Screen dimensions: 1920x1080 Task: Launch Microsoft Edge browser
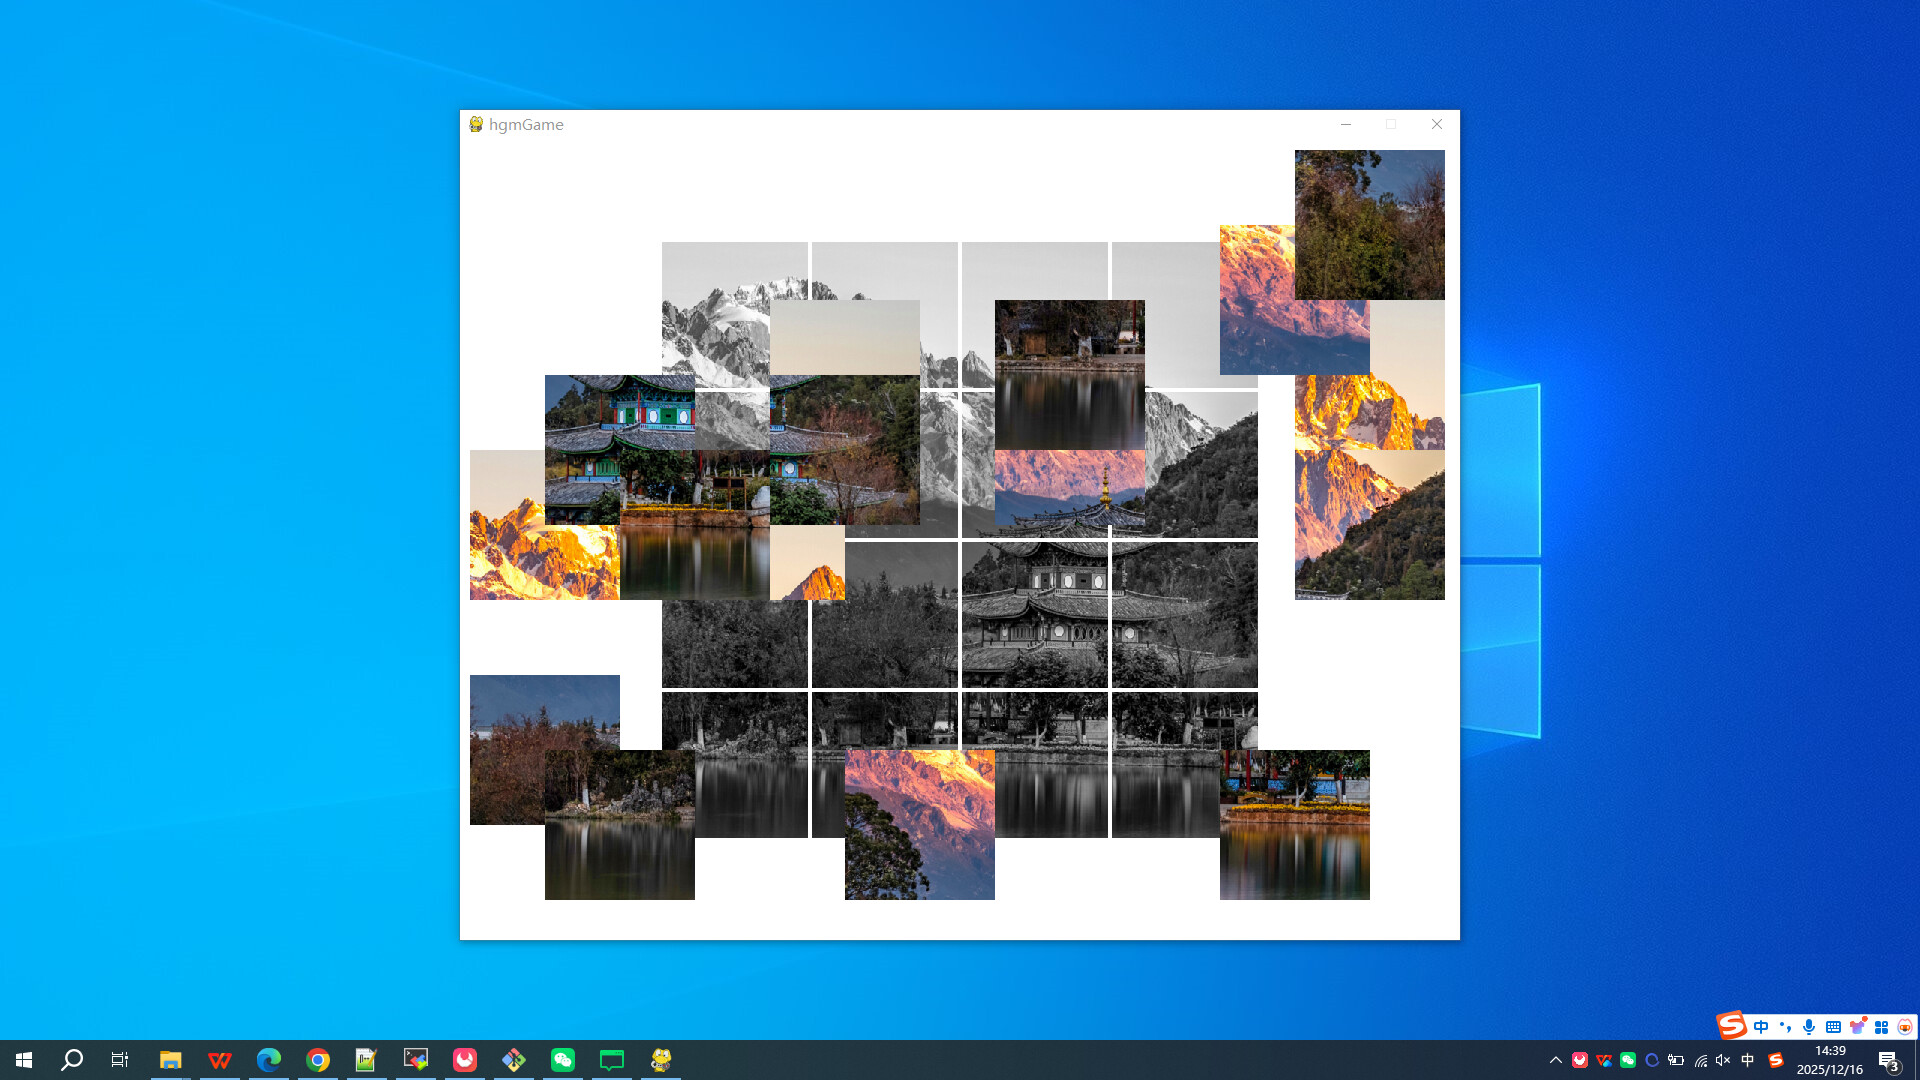(268, 1059)
